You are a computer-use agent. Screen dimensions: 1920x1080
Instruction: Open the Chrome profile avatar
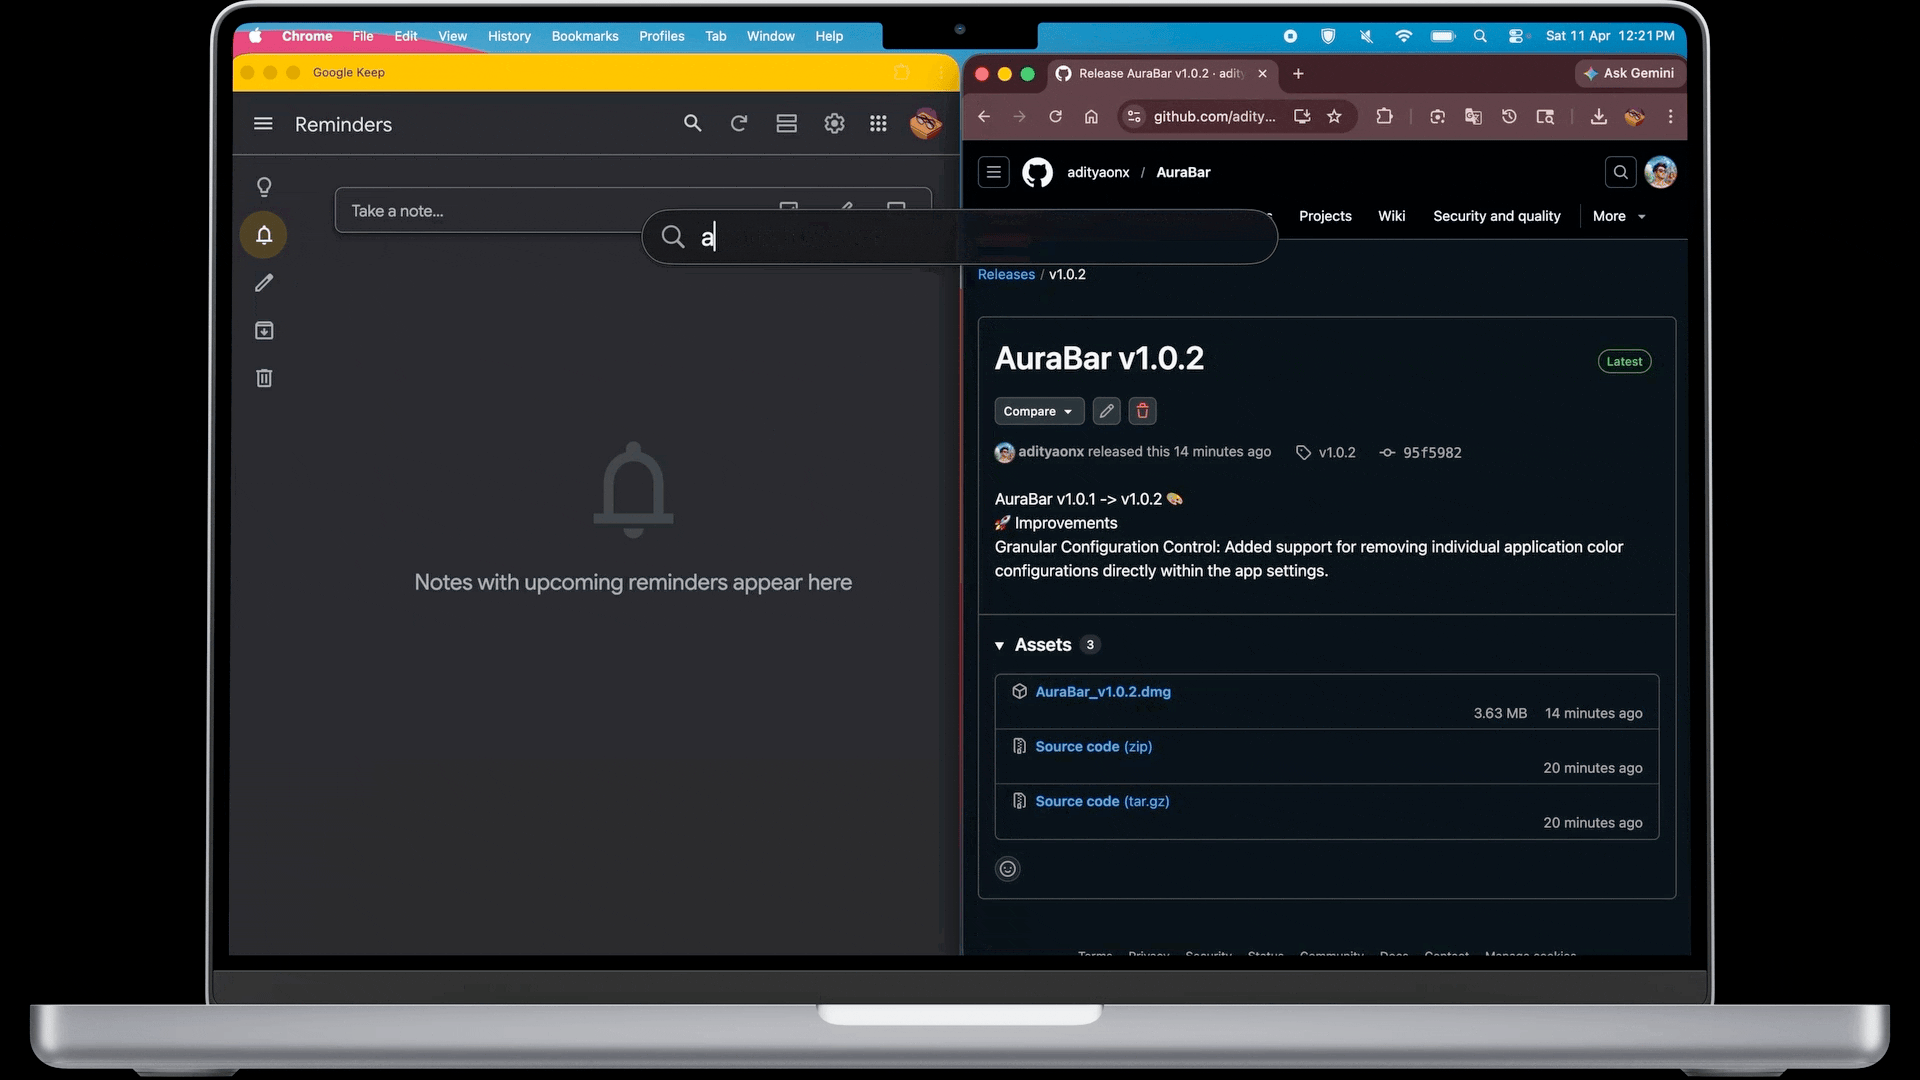[1634, 117]
